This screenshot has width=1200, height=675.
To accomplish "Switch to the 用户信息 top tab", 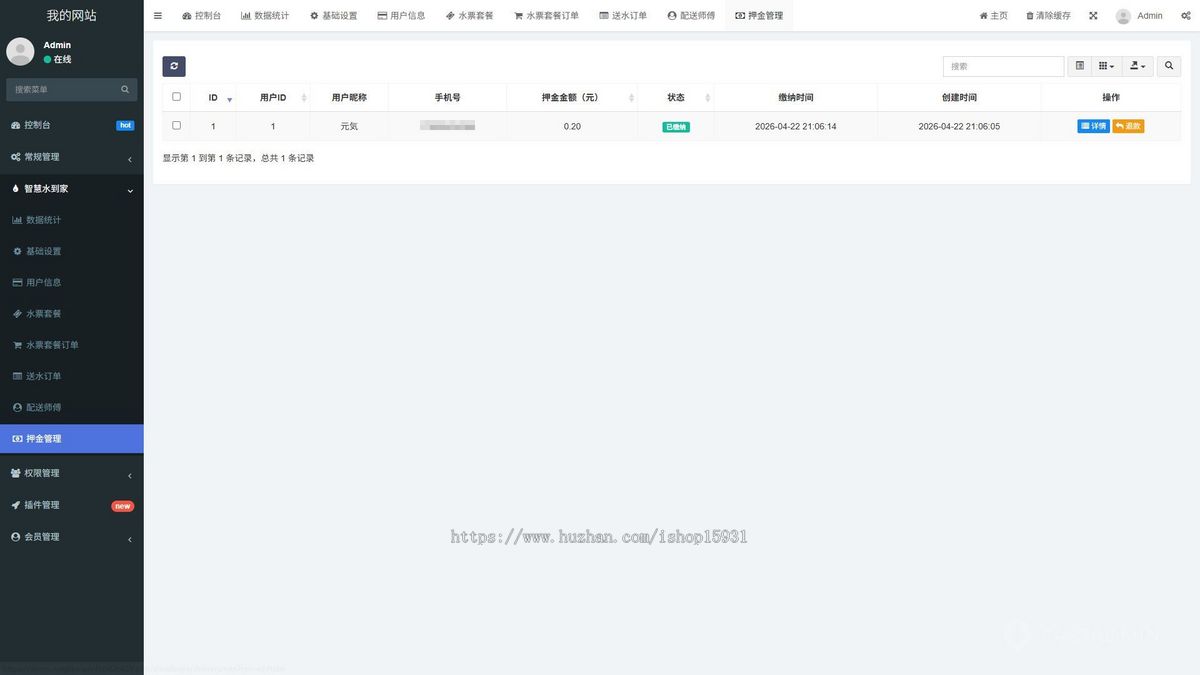I will 402,16.
